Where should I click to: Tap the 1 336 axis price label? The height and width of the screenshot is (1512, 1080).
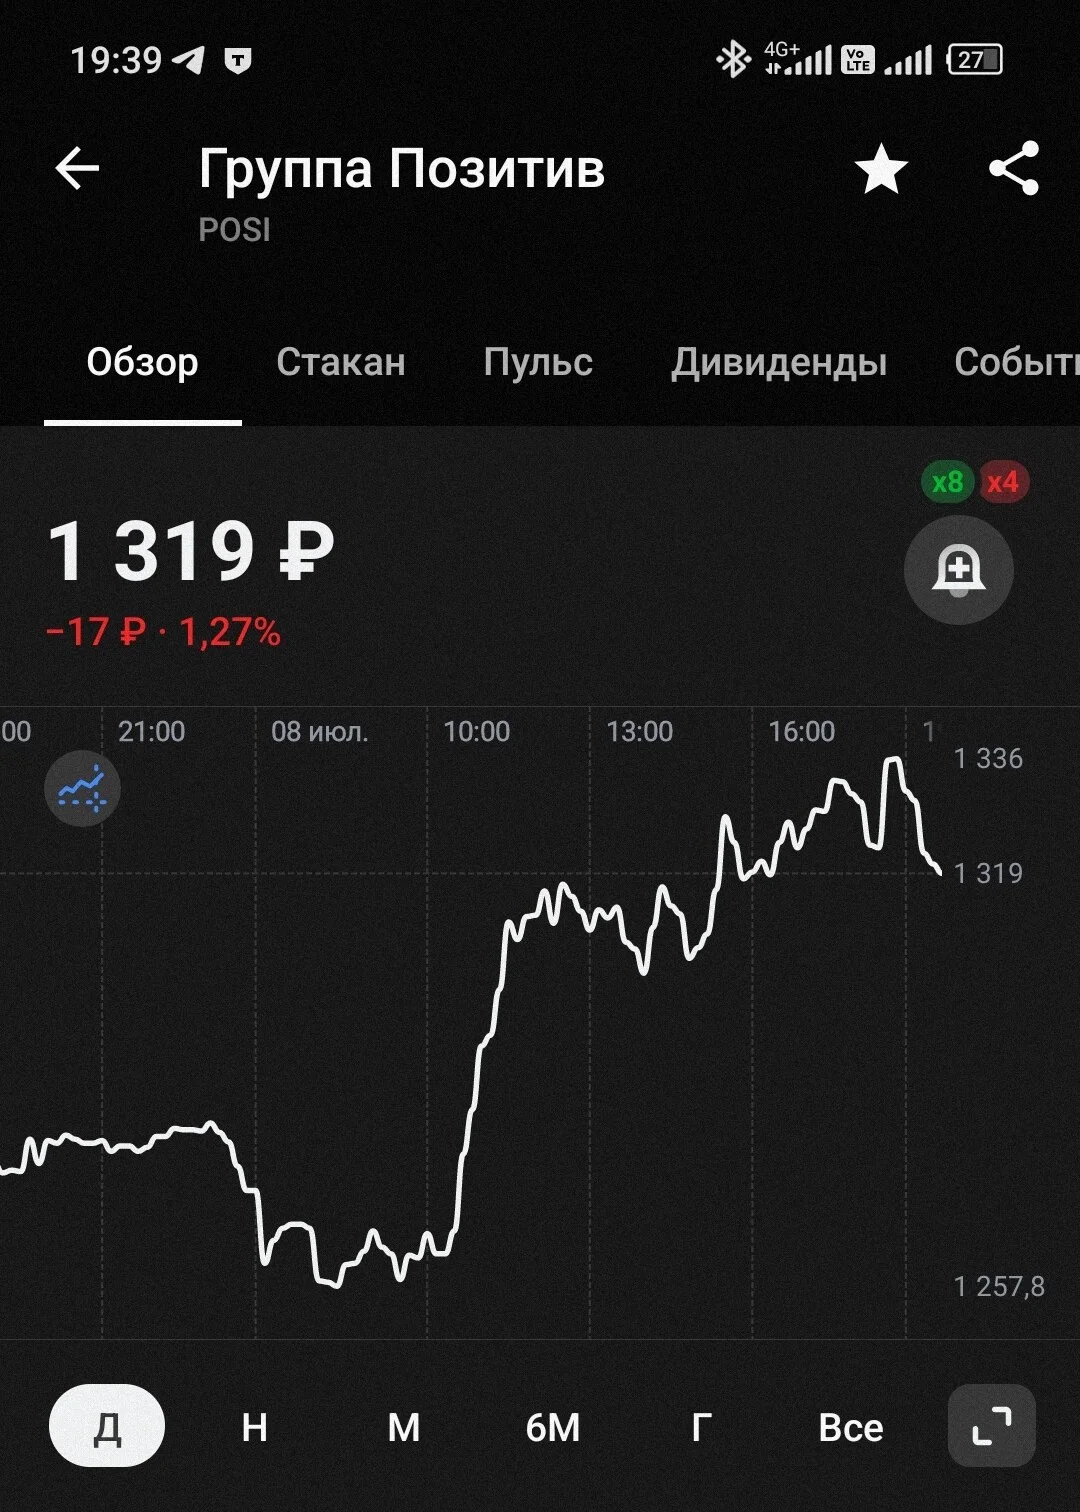pos(988,758)
